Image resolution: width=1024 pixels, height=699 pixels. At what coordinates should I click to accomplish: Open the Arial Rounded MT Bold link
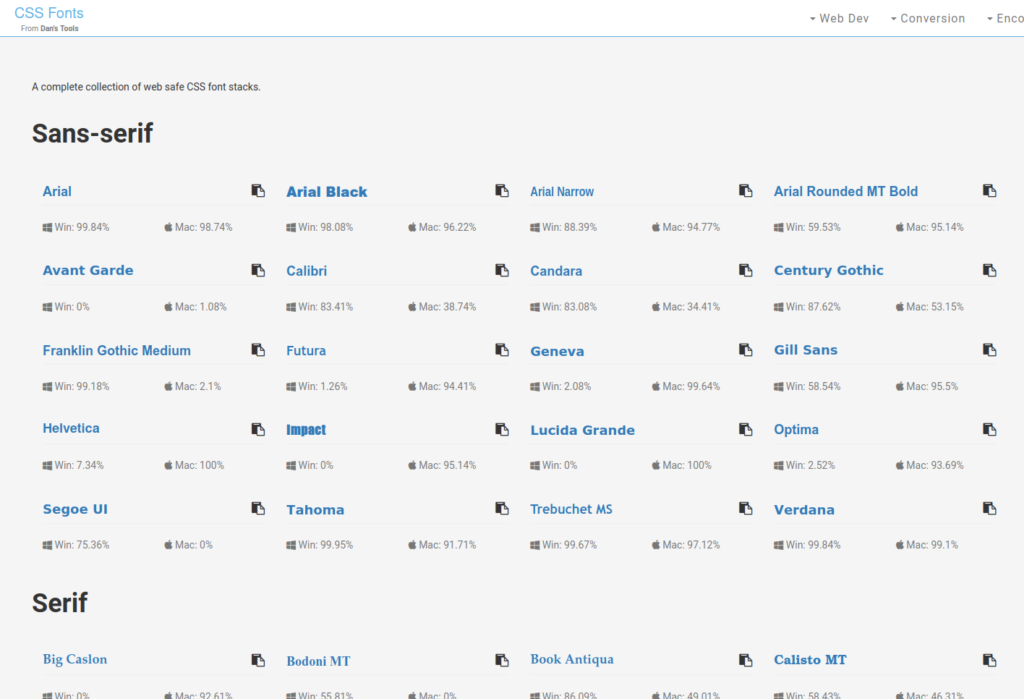click(x=846, y=191)
